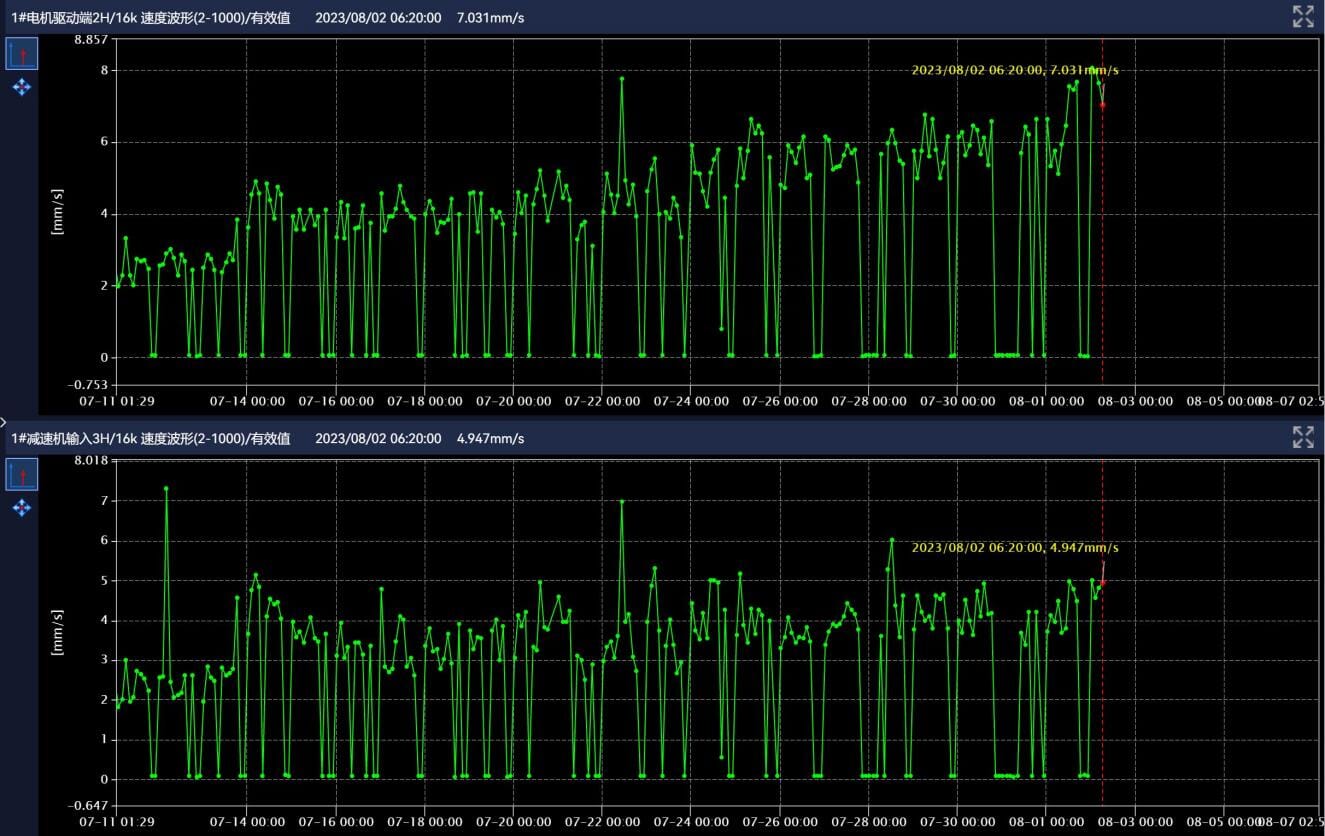Maximize the 1#减速机输入3H chart to fullscreen
This screenshot has width=1325, height=836.
[1302, 437]
